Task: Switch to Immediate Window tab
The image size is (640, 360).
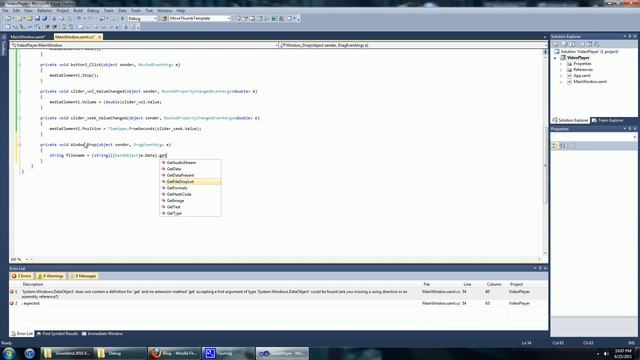Action: pos(102,334)
